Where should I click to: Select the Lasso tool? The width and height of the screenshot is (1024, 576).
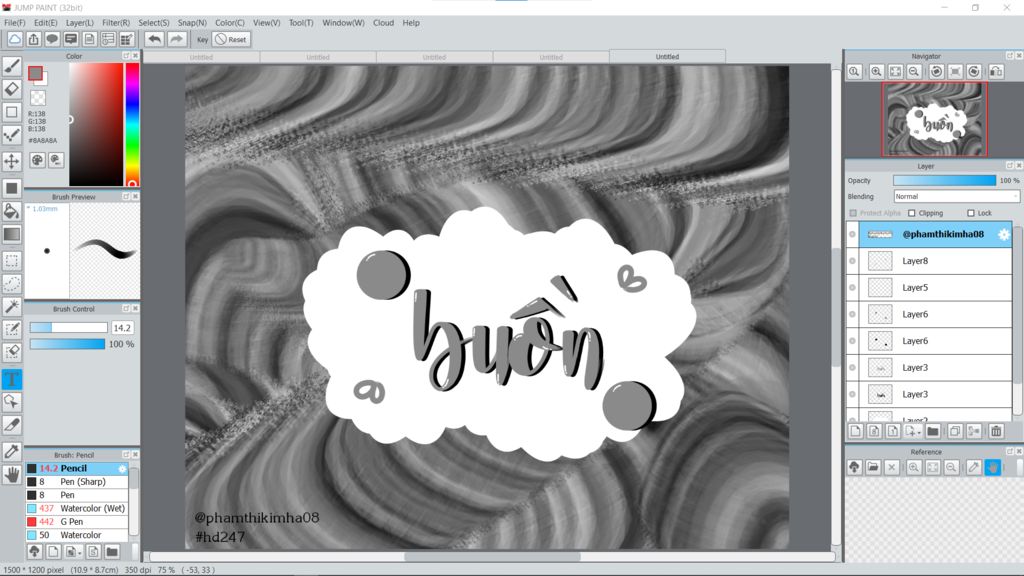12,283
